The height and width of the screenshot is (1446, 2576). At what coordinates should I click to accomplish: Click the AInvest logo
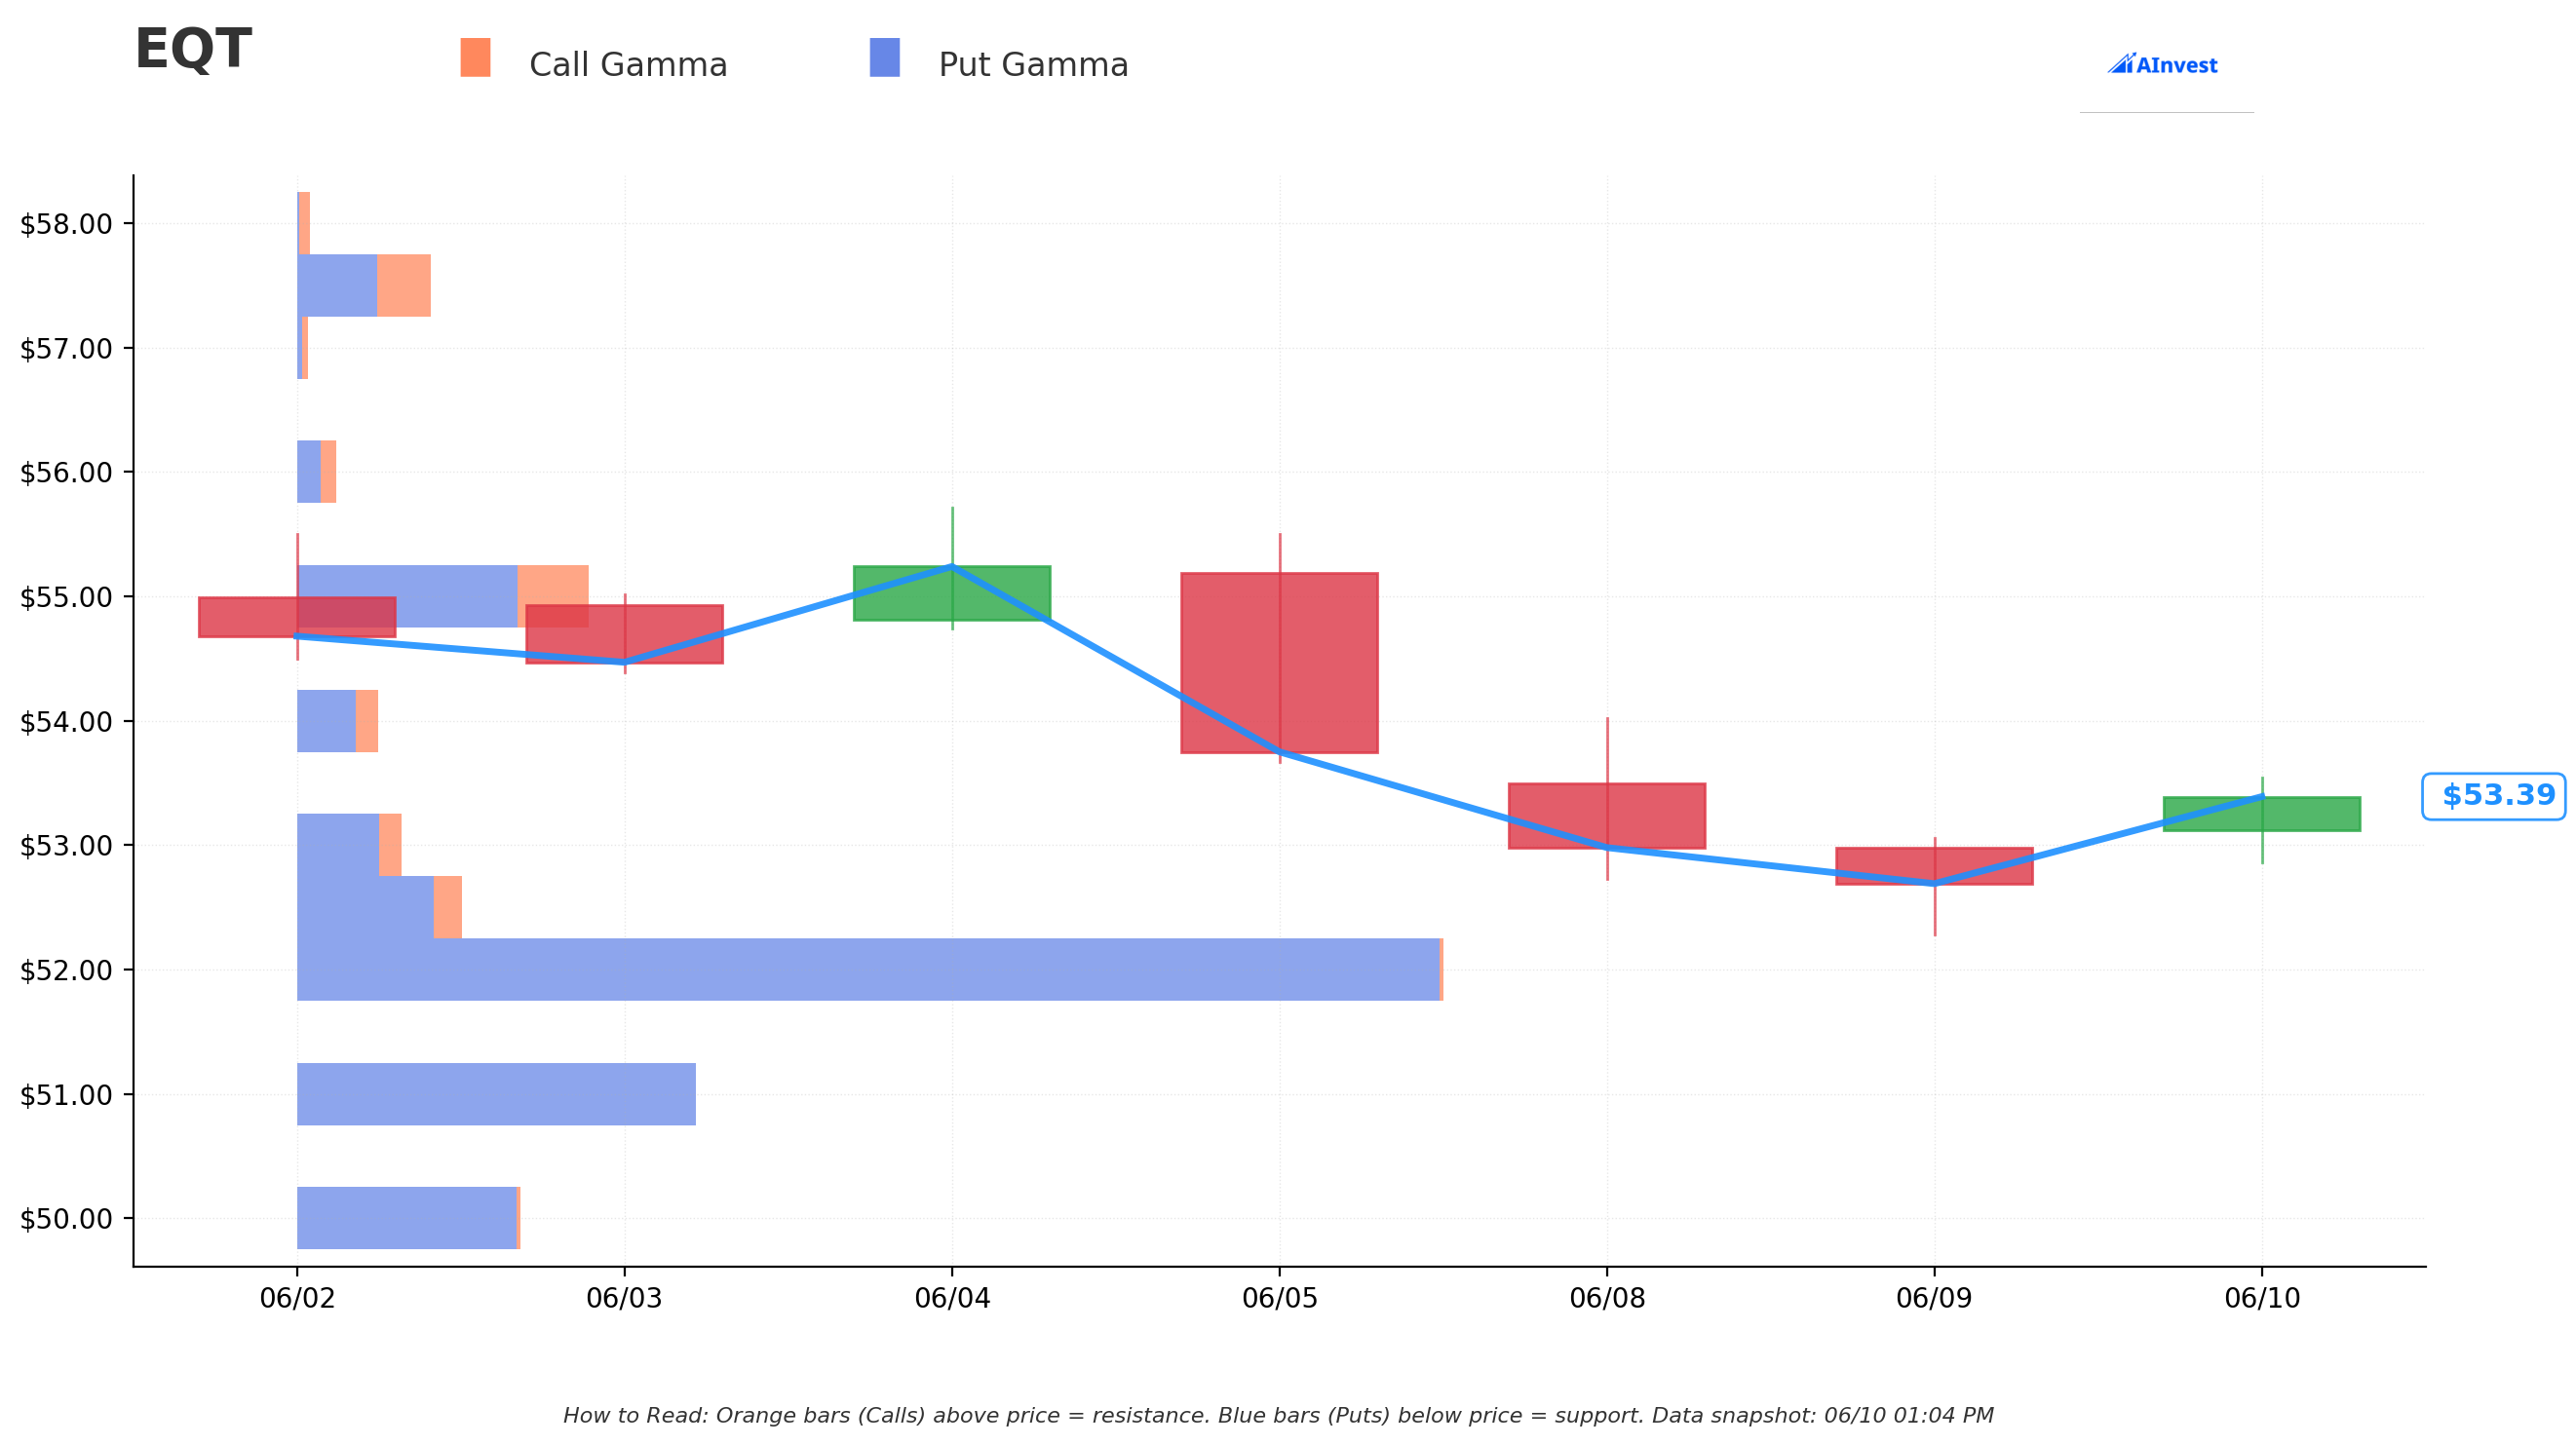tap(2163, 65)
